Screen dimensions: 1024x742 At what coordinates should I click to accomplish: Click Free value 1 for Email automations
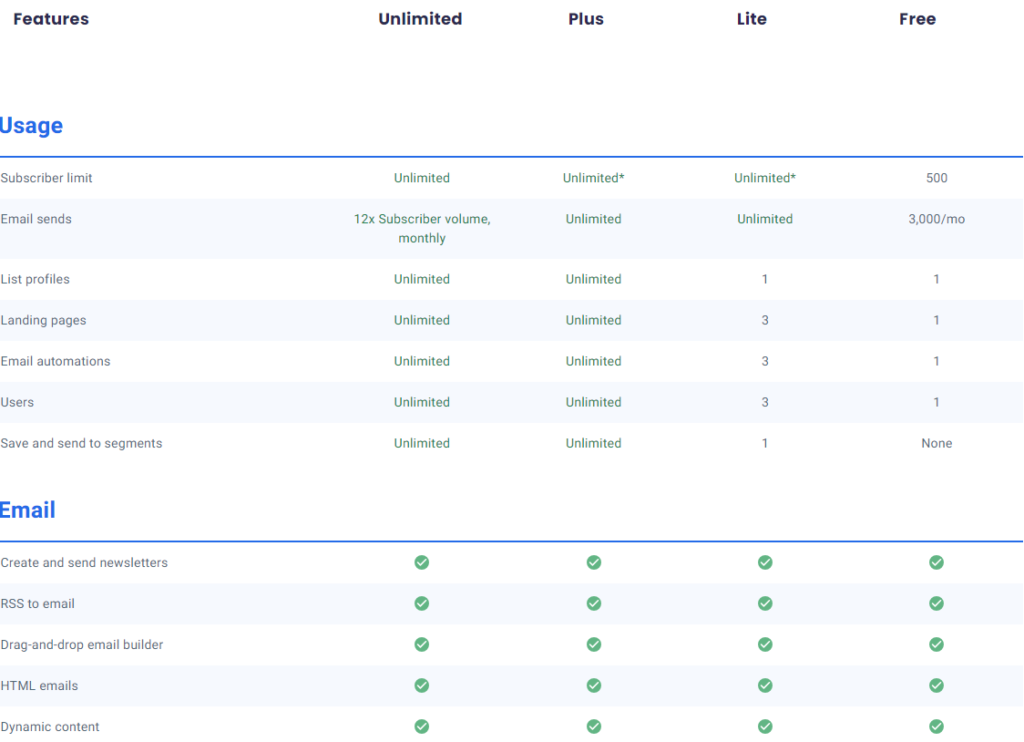(x=936, y=361)
